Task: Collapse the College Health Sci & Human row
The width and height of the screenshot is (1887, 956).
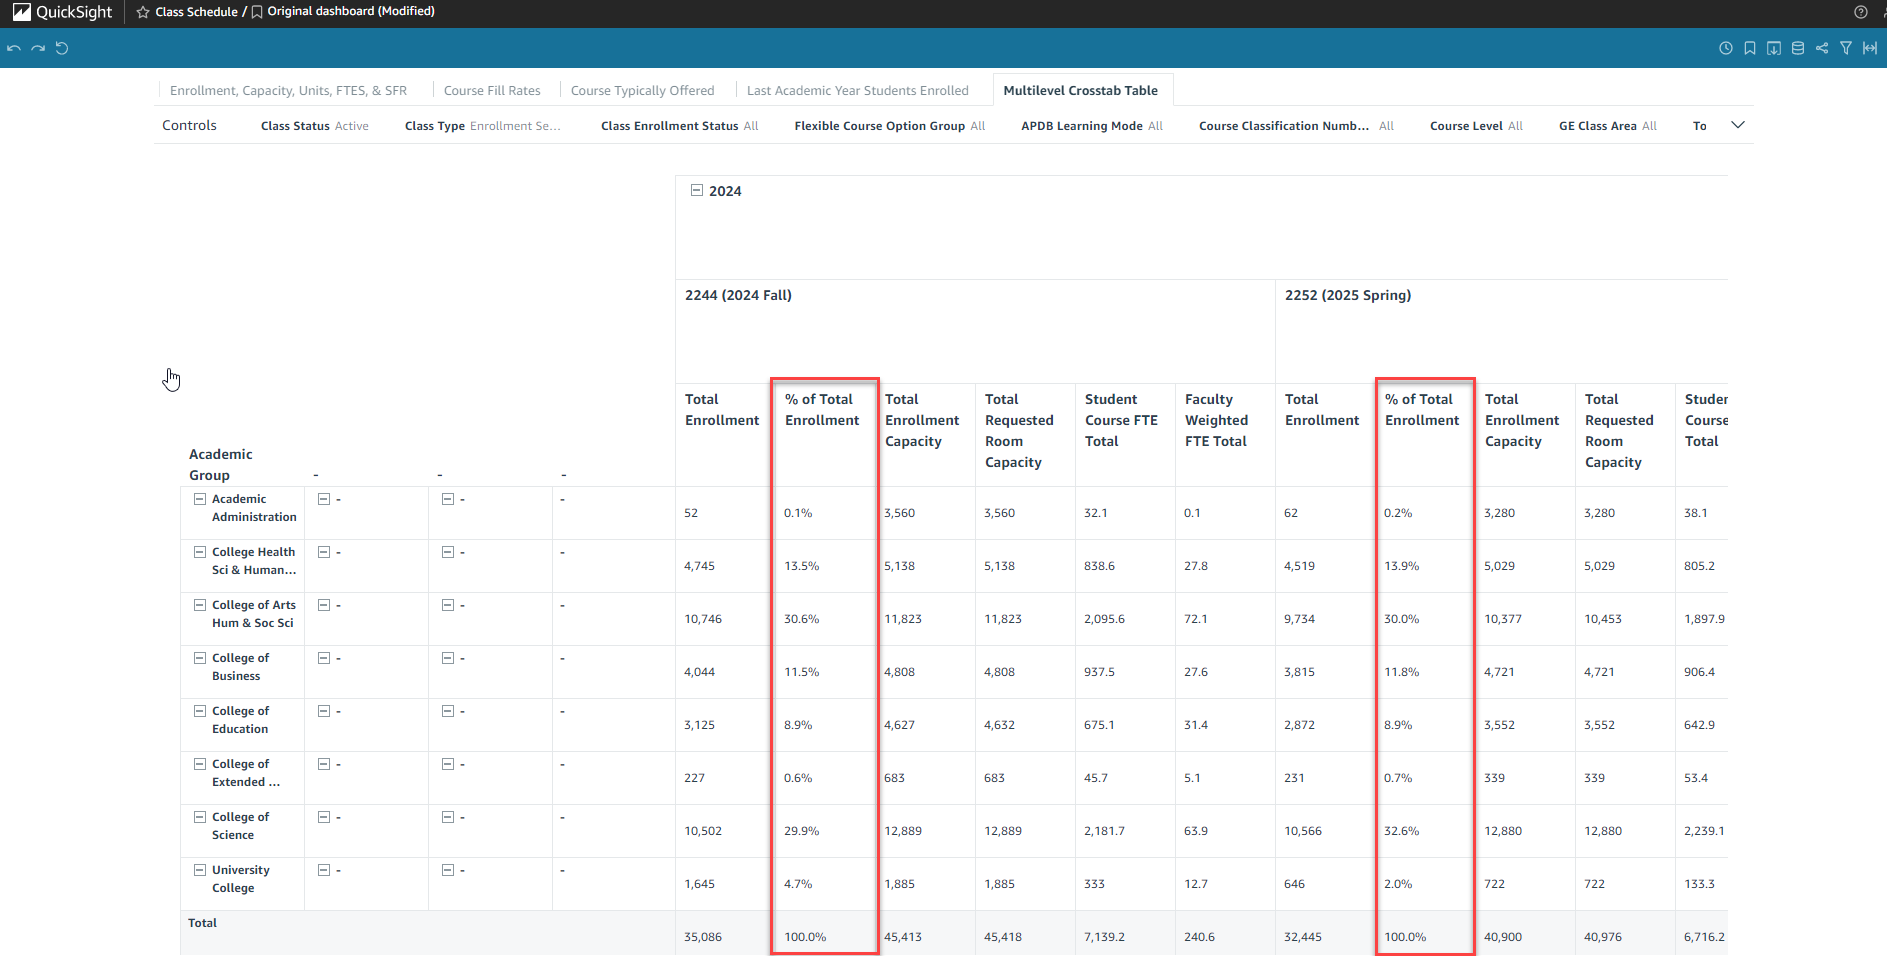Action: [x=200, y=552]
